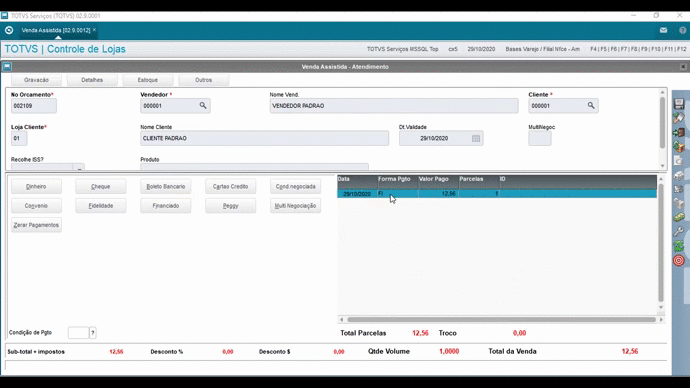Close the Venda Assistida - Atendimento panel
The width and height of the screenshot is (690, 388).
(x=683, y=67)
